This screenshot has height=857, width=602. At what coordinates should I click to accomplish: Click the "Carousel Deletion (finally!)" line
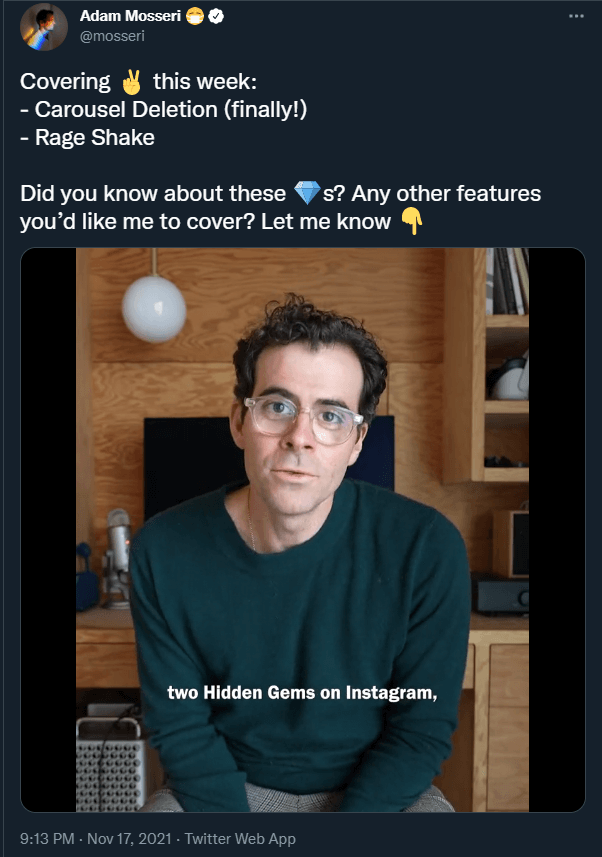coord(163,110)
